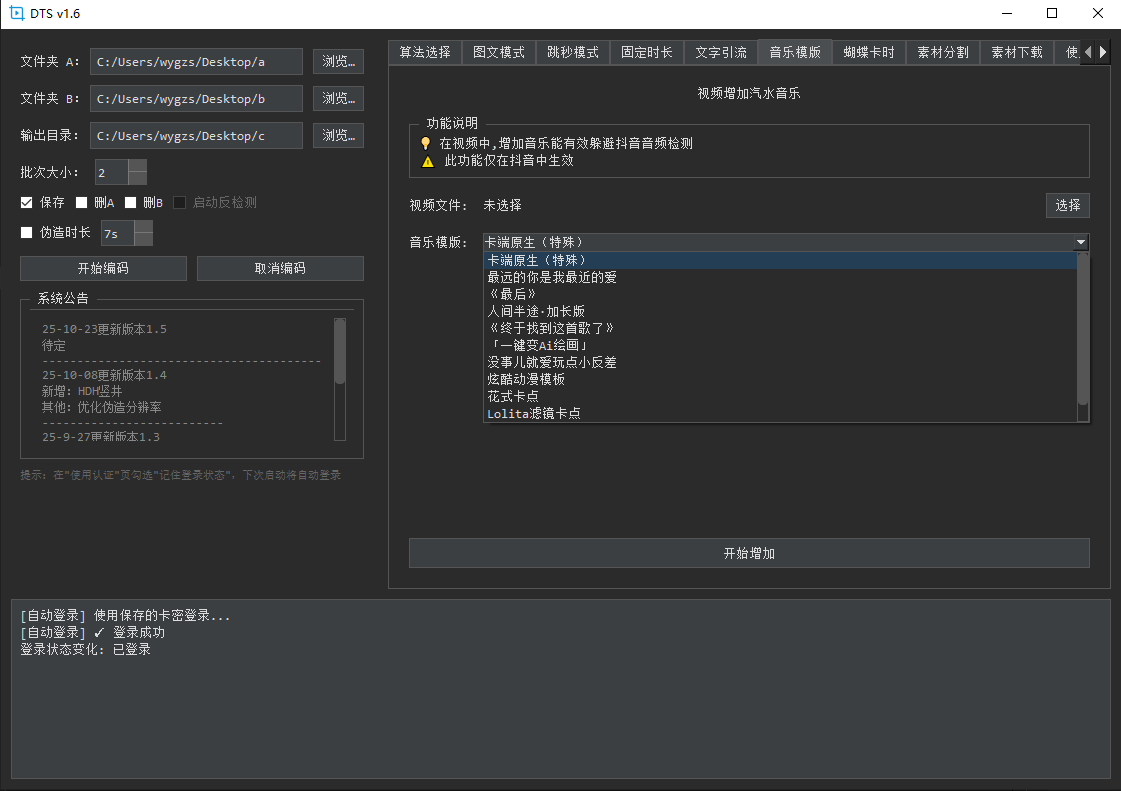The image size is (1121, 791).
Task: Increase 批次大小 with the up stepper arrow
Action: pyautogui.click(x=136, y=166)
